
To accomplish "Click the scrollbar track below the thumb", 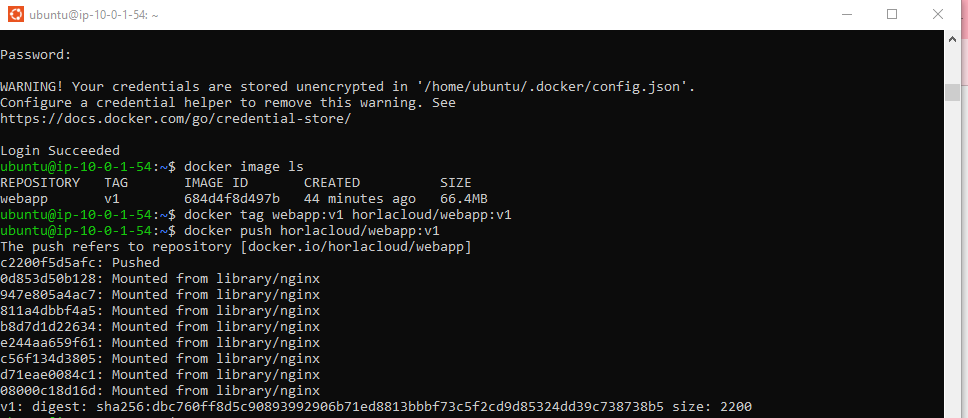I will [952, 259].
